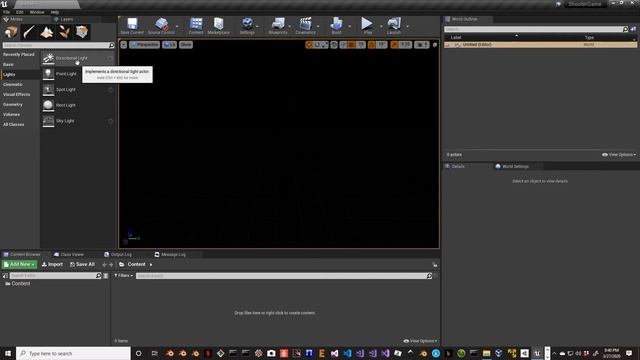Expand the Cinematics dropdown arrow
The width and height of the screenshot is (640, 360).
tap(318, 27)
